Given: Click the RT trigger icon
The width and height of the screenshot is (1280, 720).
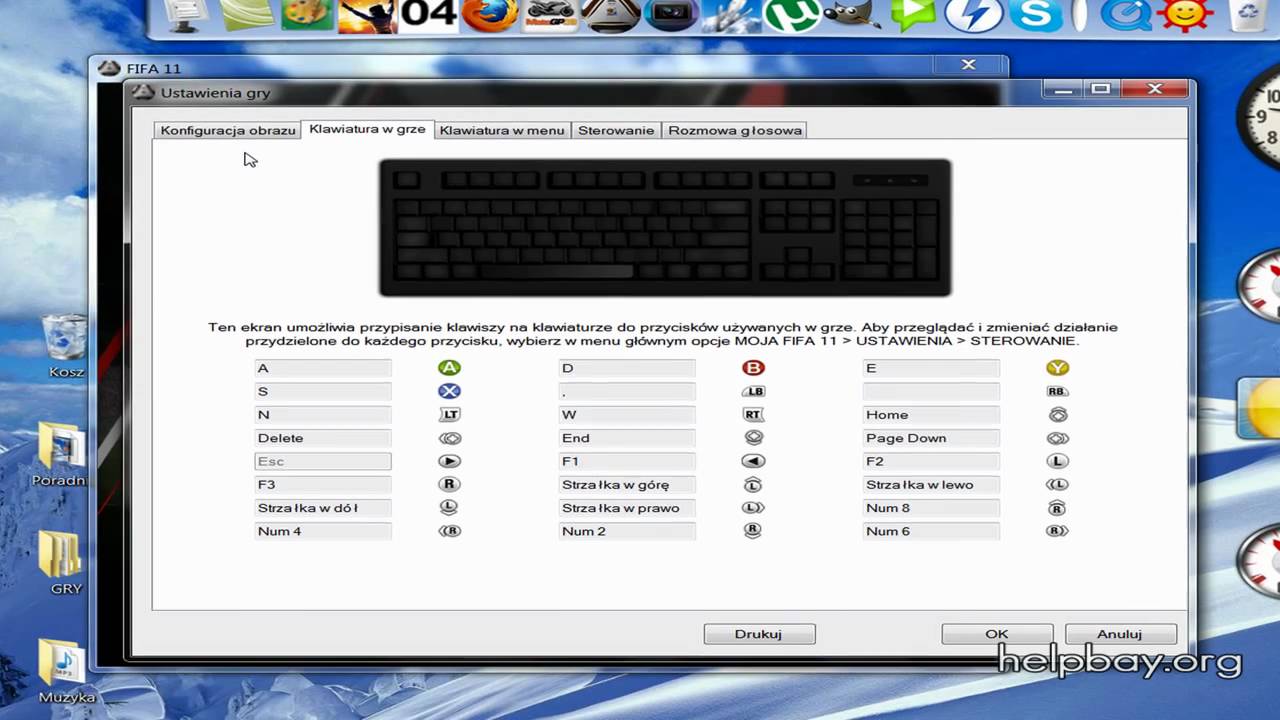Looking at the screenshot, I should tap(753, 414).
